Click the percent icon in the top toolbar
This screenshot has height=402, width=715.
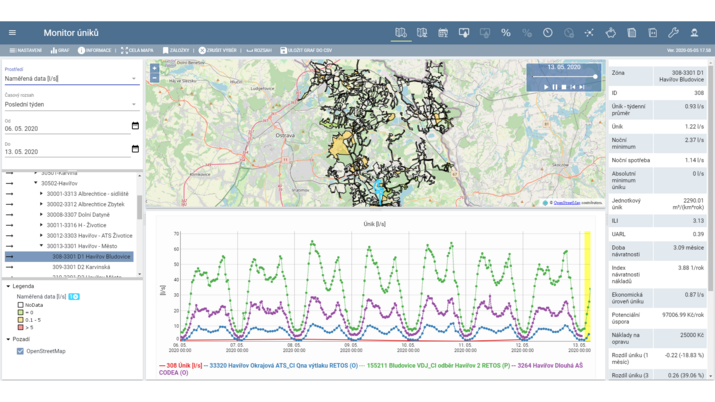(506, 33)
